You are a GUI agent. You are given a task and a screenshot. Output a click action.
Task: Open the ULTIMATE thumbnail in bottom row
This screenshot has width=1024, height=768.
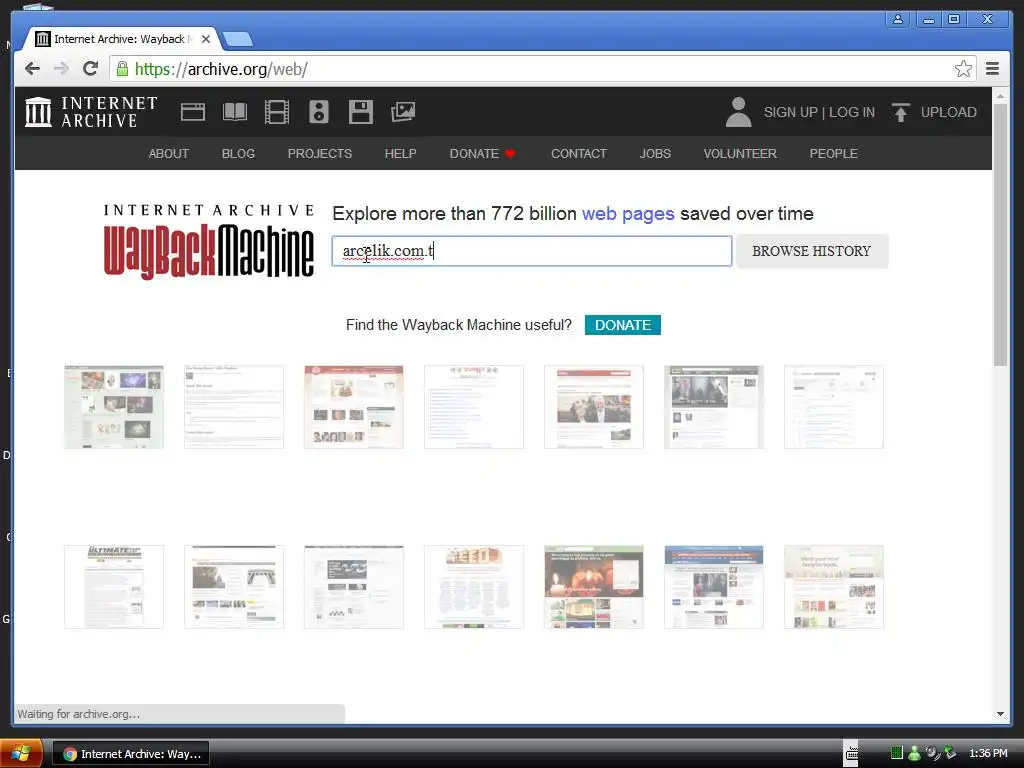(x=114, y=587)
